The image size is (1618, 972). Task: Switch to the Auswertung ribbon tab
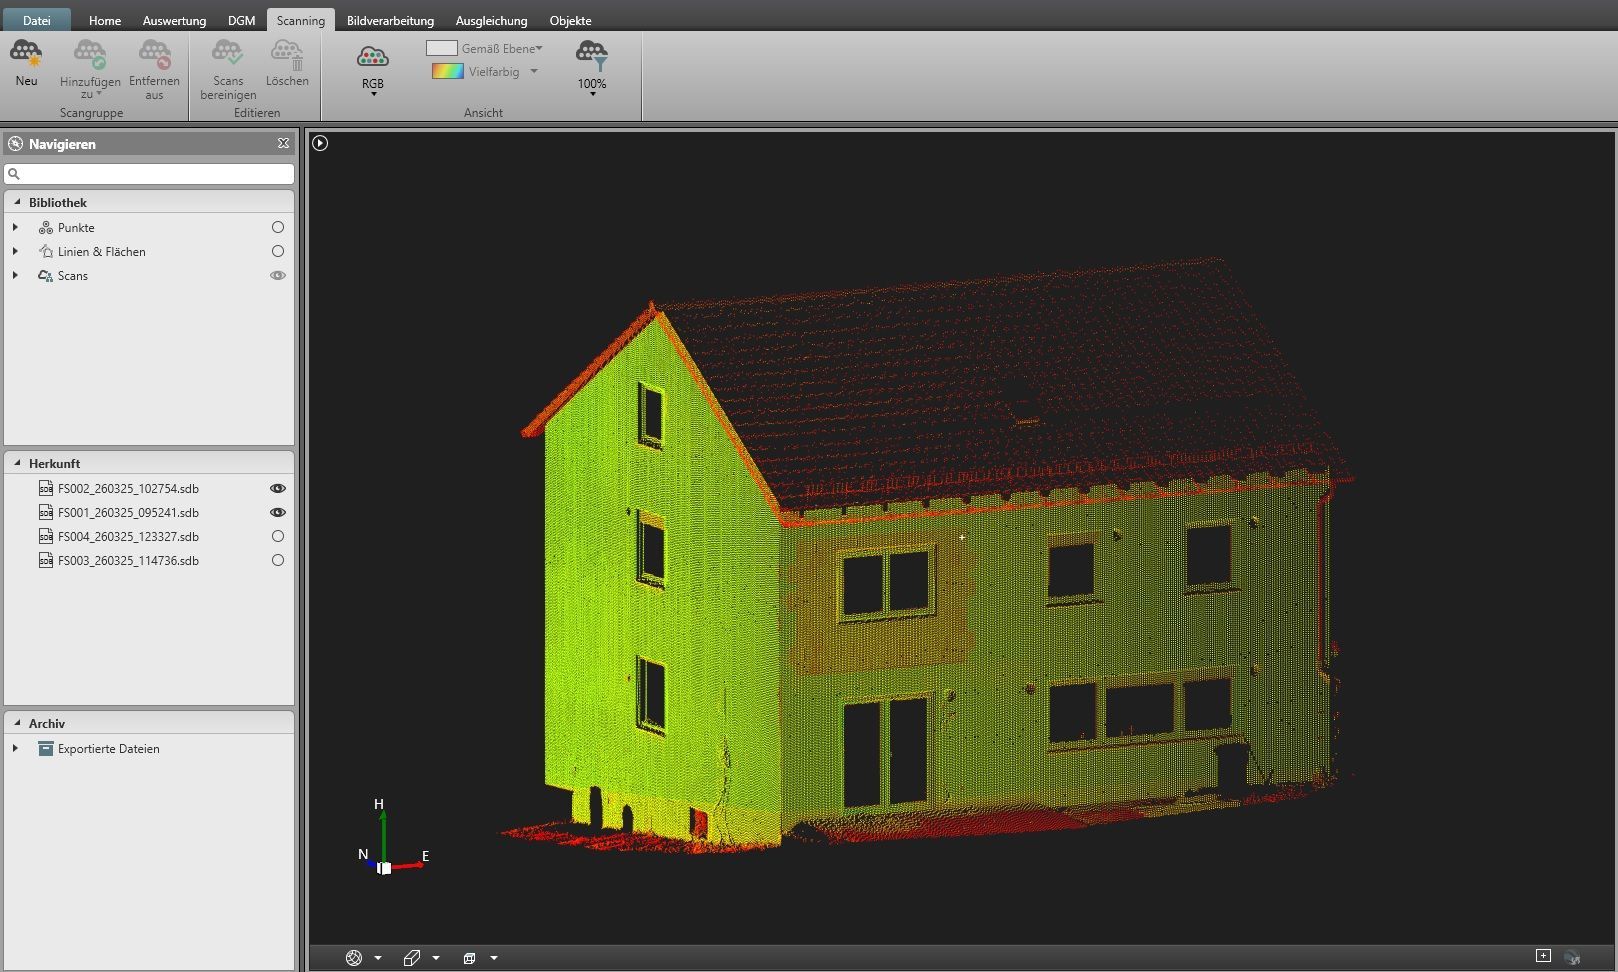pos(174,20)
